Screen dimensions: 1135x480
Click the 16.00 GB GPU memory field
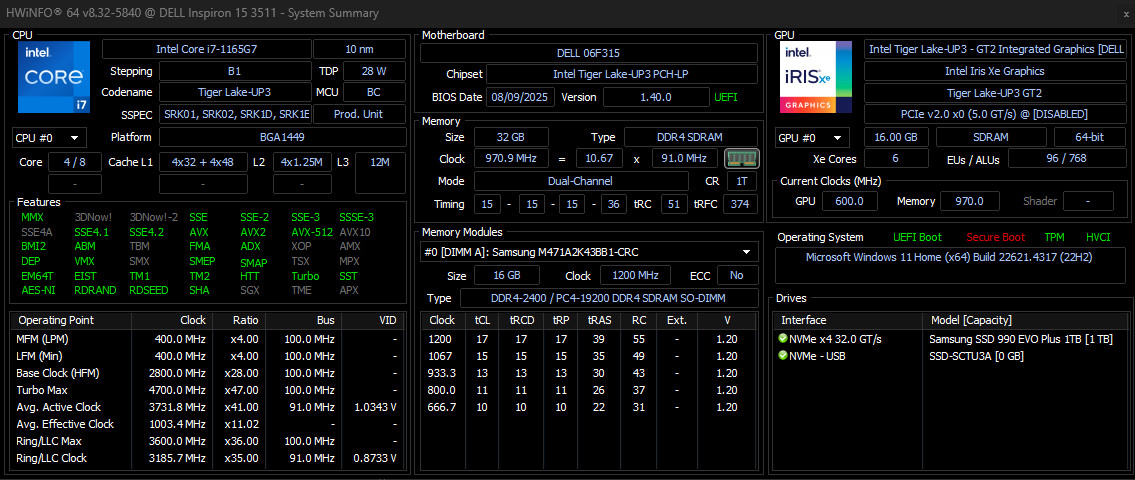tap(896, 138)
